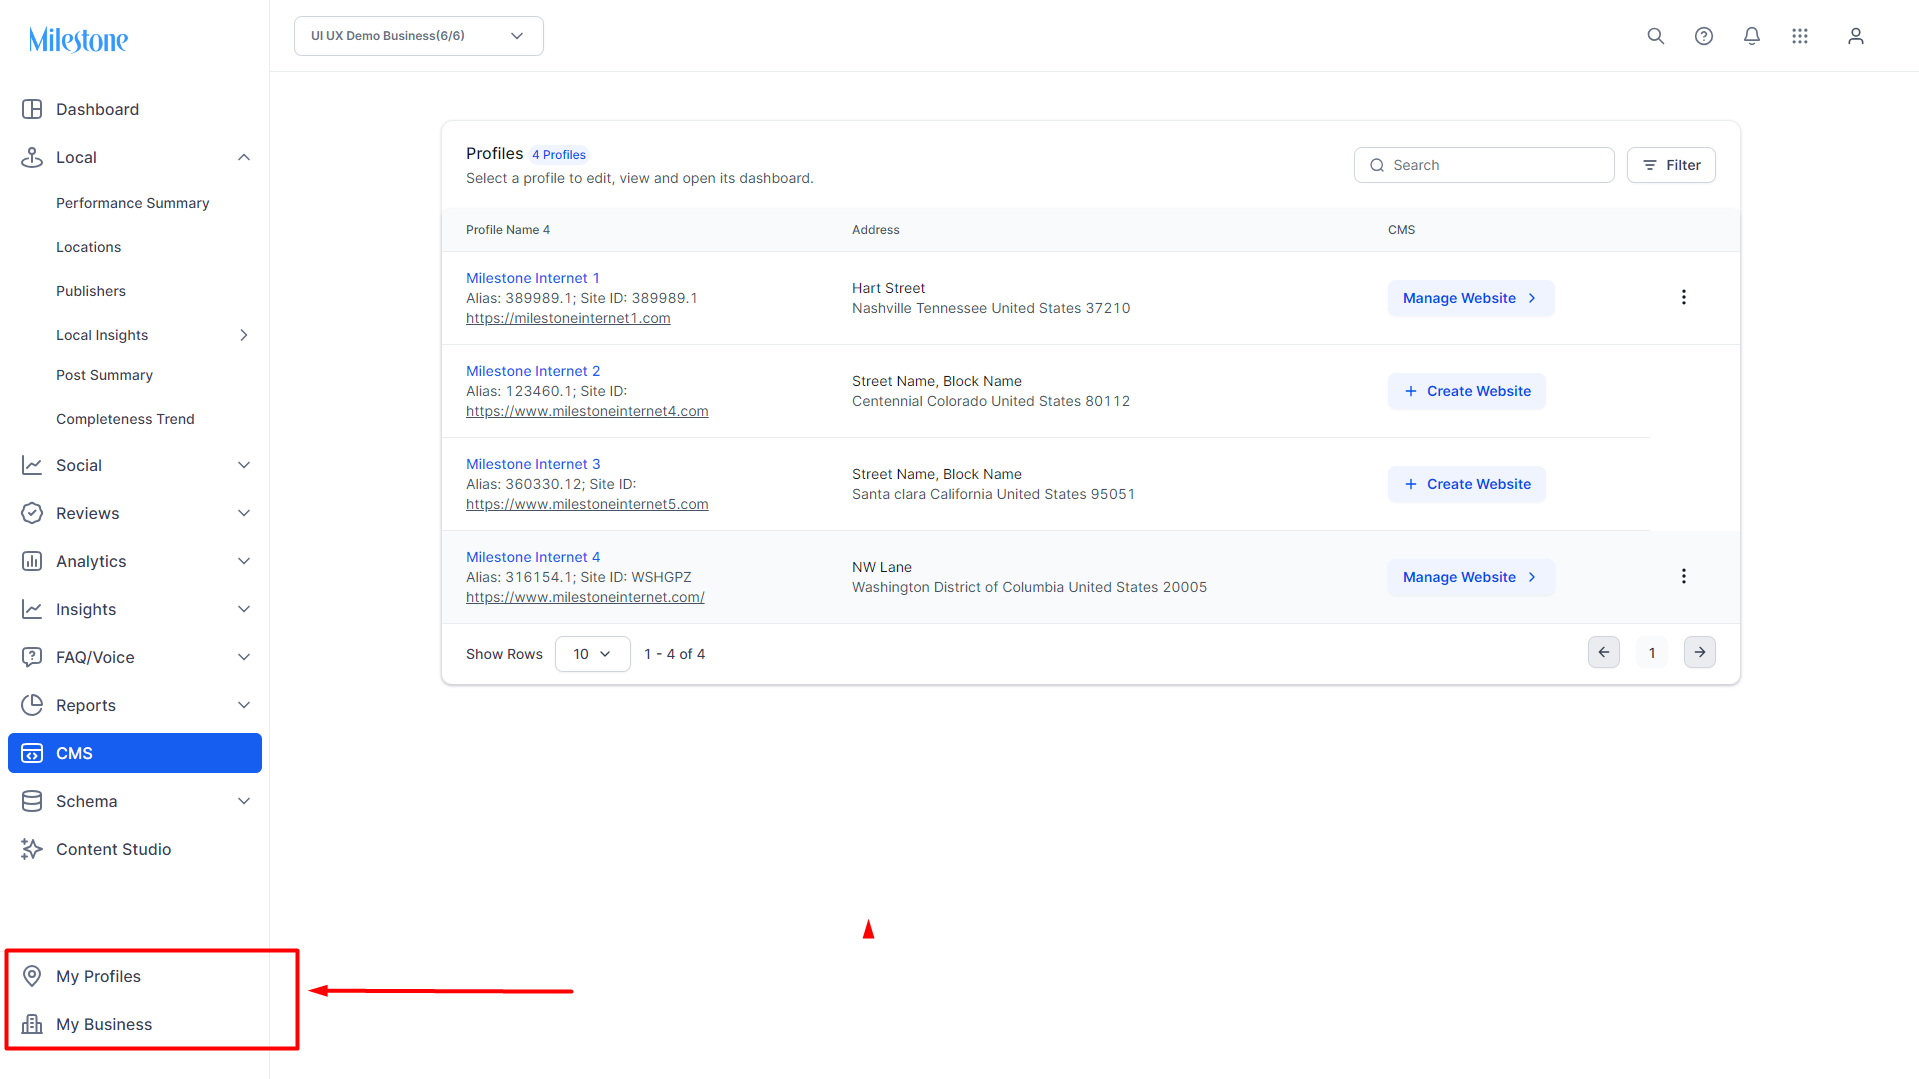Click Manage Website for Milestone Internet 1
1919x1079 pixels.
(x=1471, y=298)
